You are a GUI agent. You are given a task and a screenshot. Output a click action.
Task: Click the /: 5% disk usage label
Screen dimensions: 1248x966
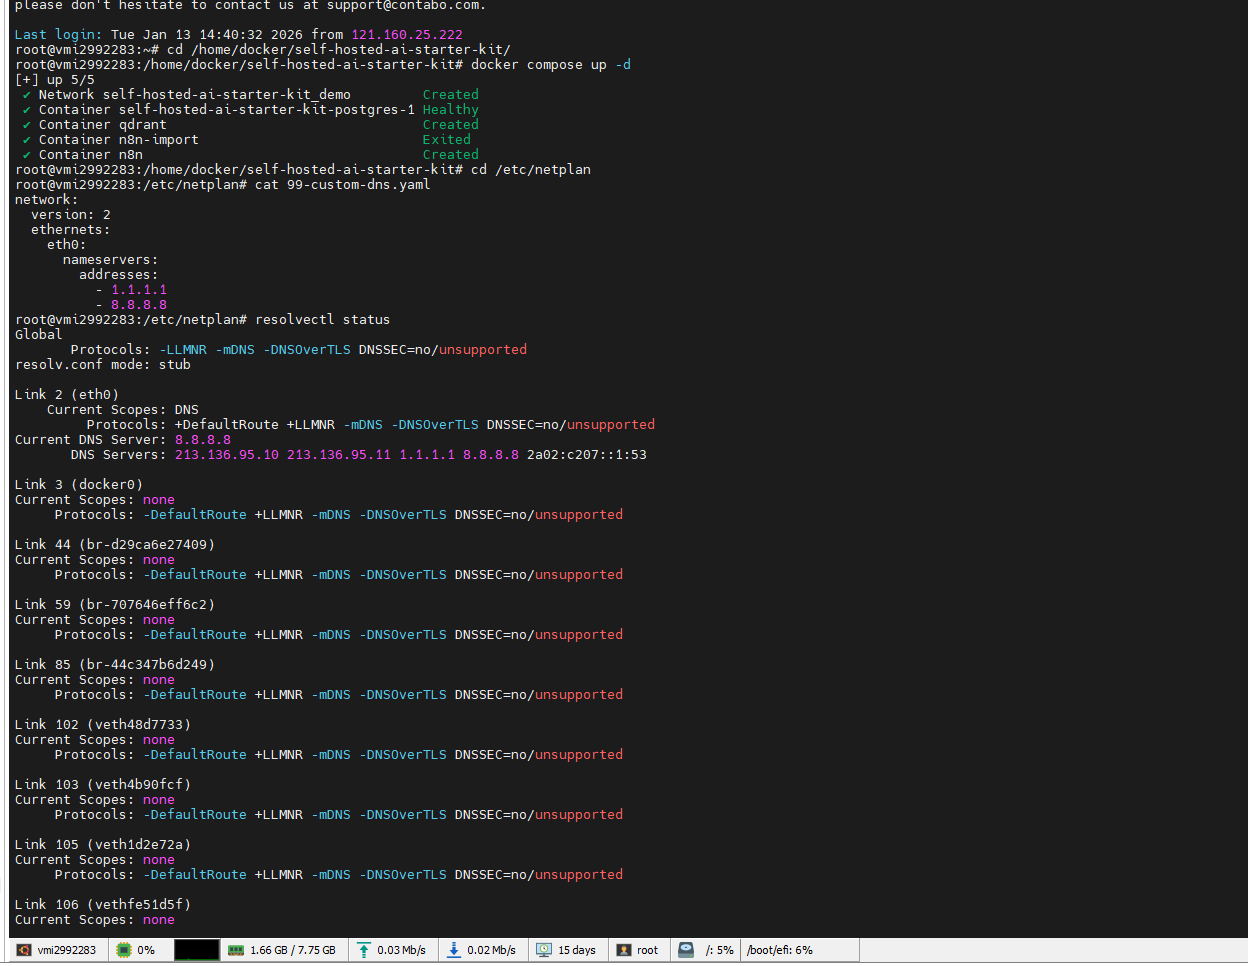coord(719,950)
